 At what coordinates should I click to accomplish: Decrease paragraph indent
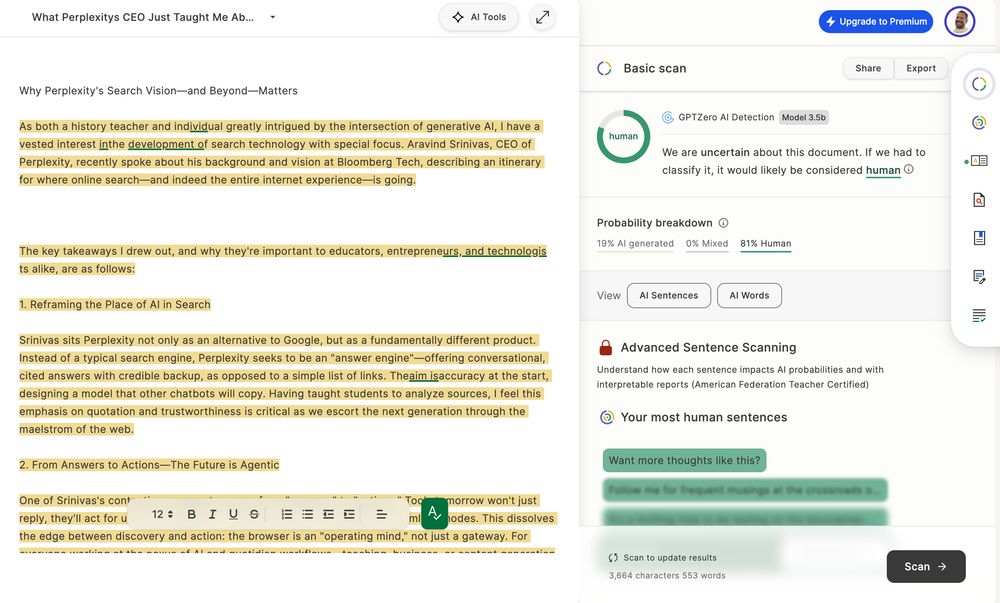coord(328,514)
